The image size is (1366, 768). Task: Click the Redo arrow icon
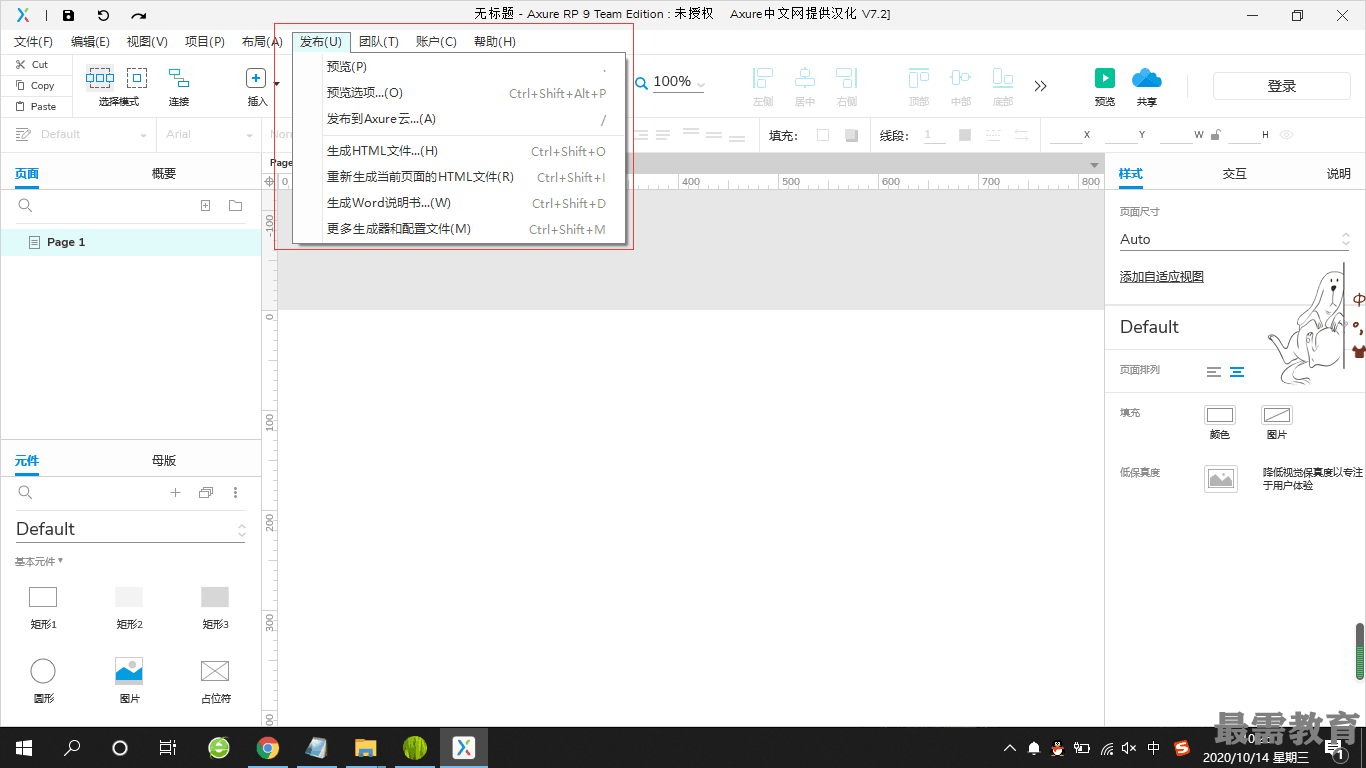[x=138, y=15]
